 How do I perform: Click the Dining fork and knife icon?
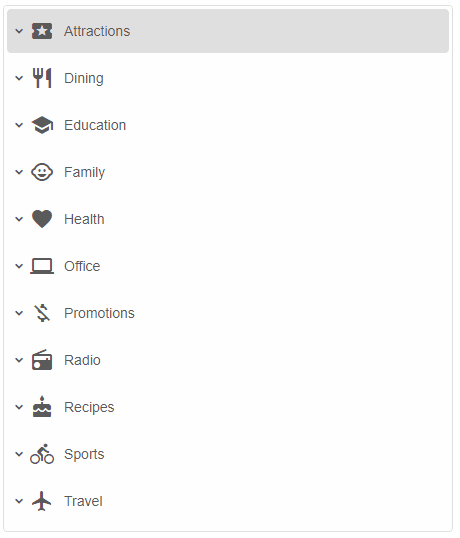pos(42,78)
